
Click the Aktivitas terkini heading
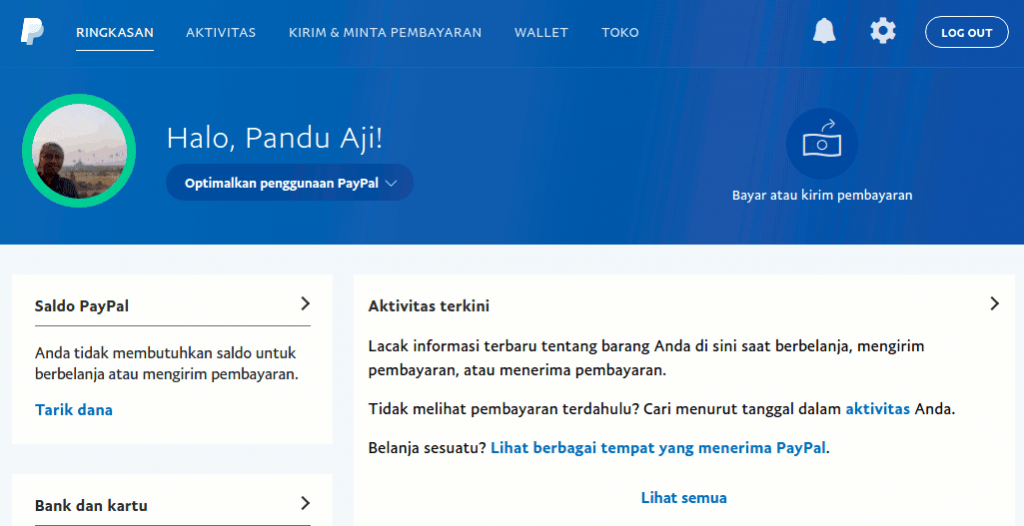(429, 306)
